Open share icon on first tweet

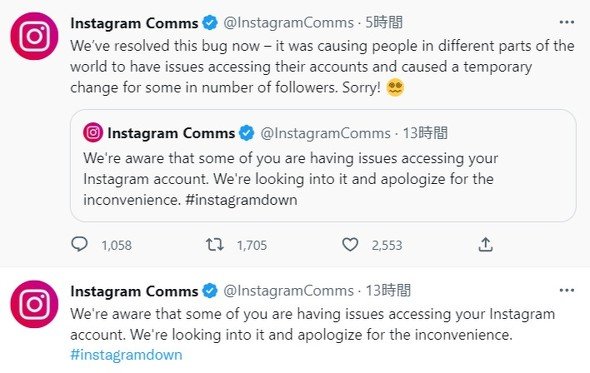point(485,245)
